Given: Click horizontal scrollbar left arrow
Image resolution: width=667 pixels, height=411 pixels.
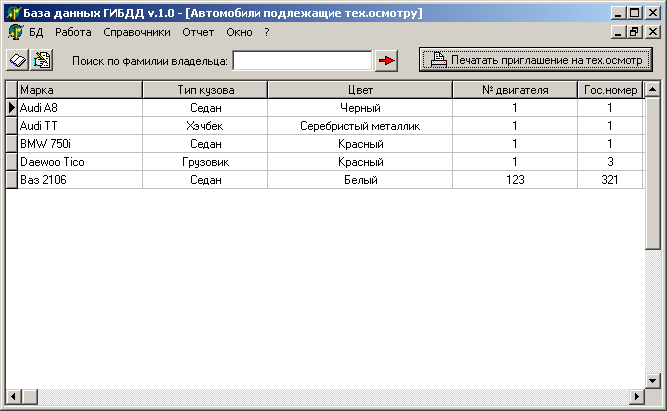Looking at the screenshot, I should pos(14,397).
